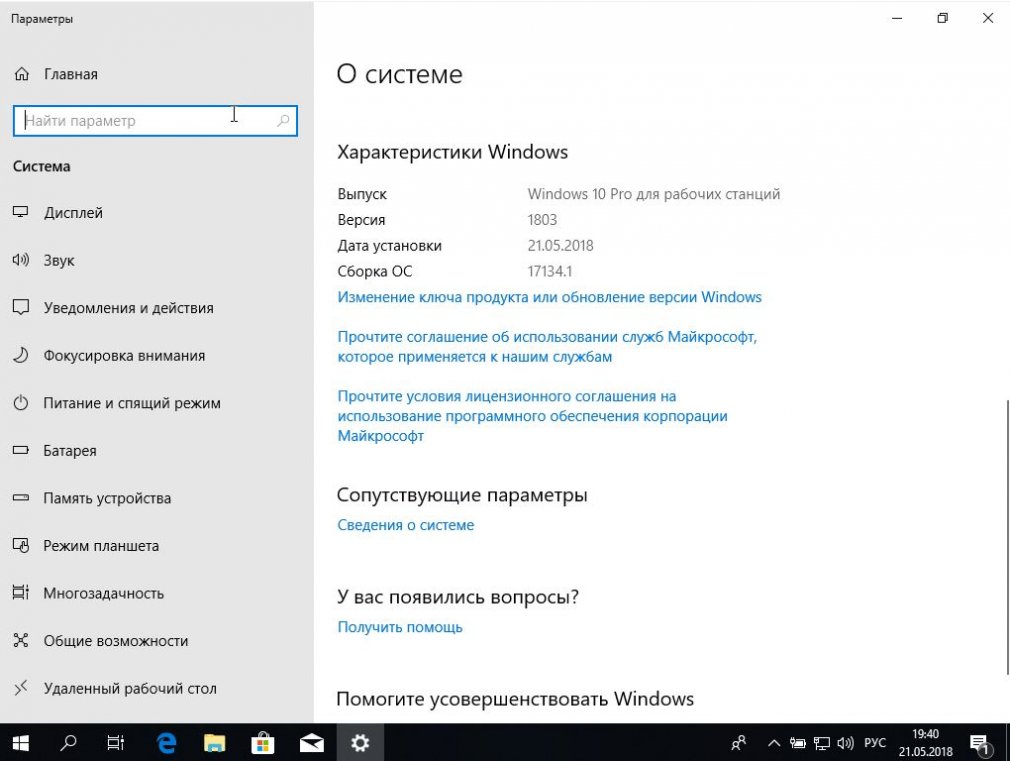
Task: Click link Изменение ключа продукта или обновление версии
Action: 549,297
